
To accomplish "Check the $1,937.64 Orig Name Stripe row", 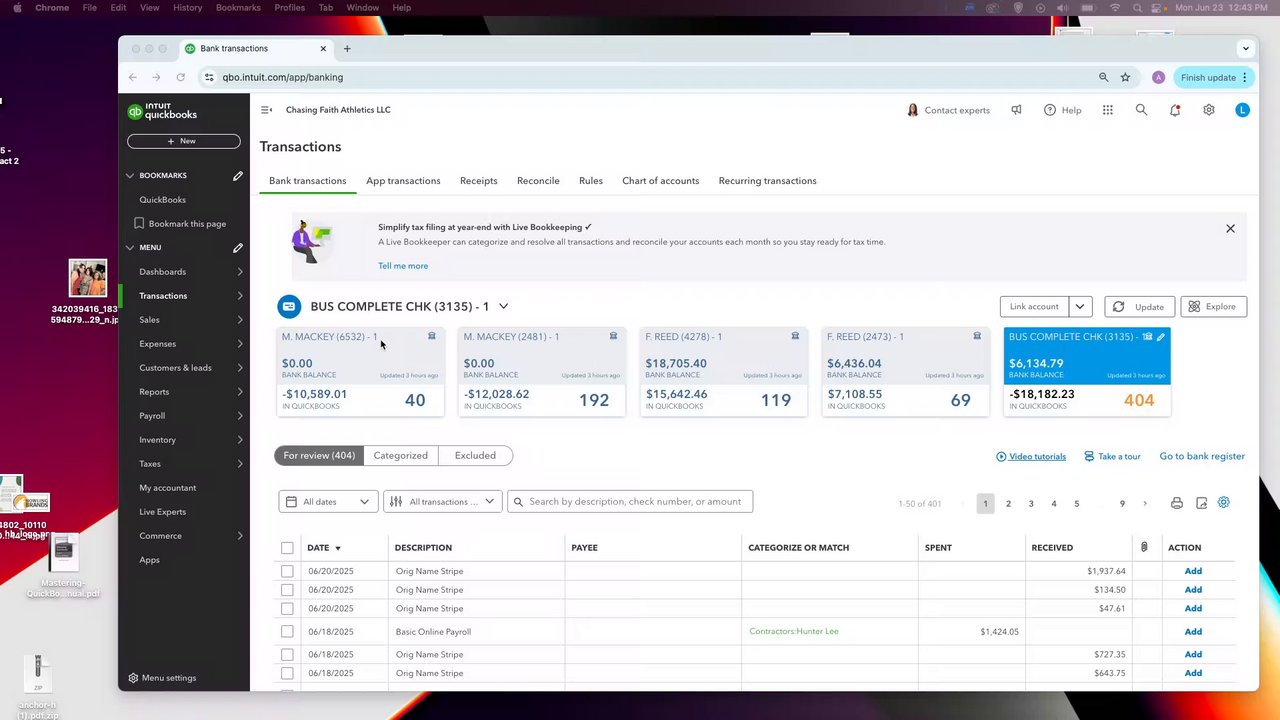I will click(x=287, y=571).
